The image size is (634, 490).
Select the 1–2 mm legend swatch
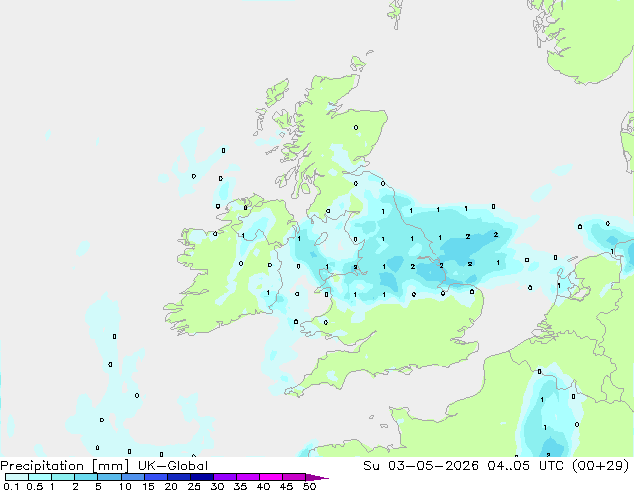(63, 477)
